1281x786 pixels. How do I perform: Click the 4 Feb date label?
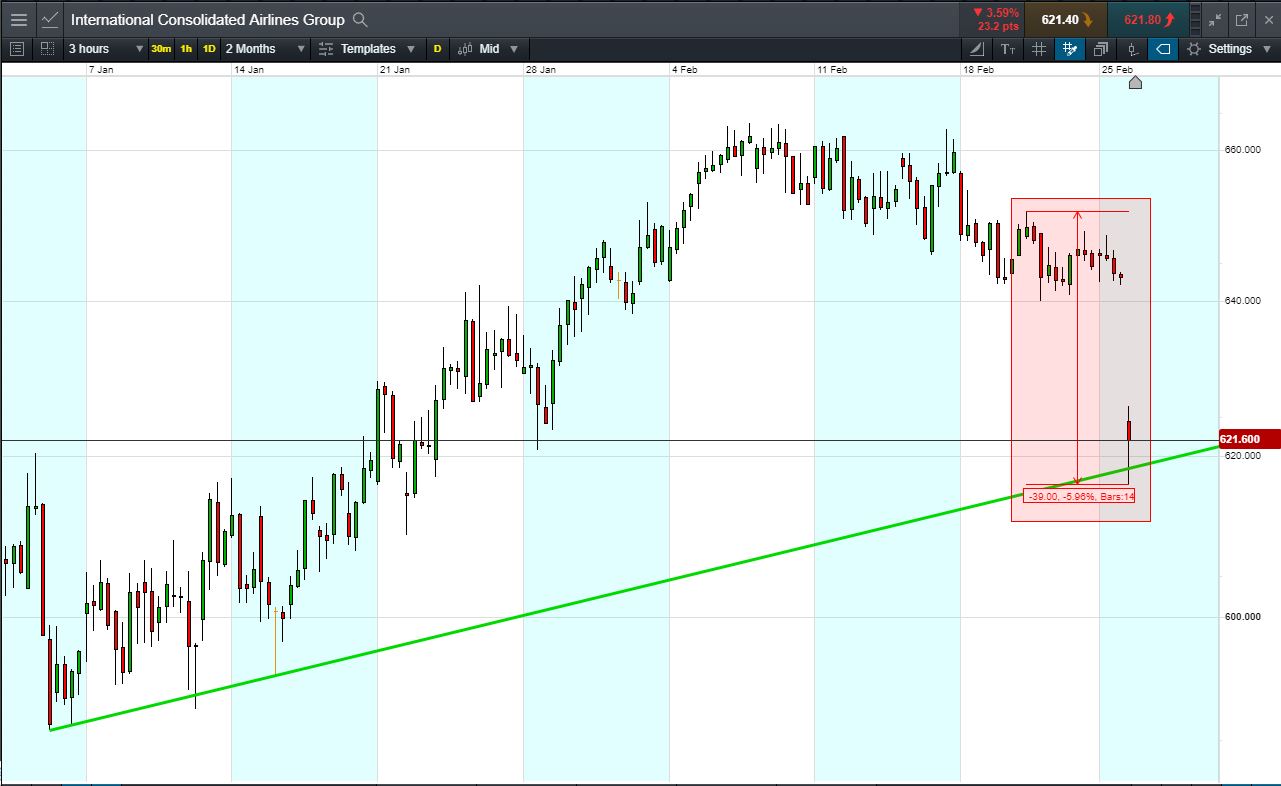coord(685,70)
